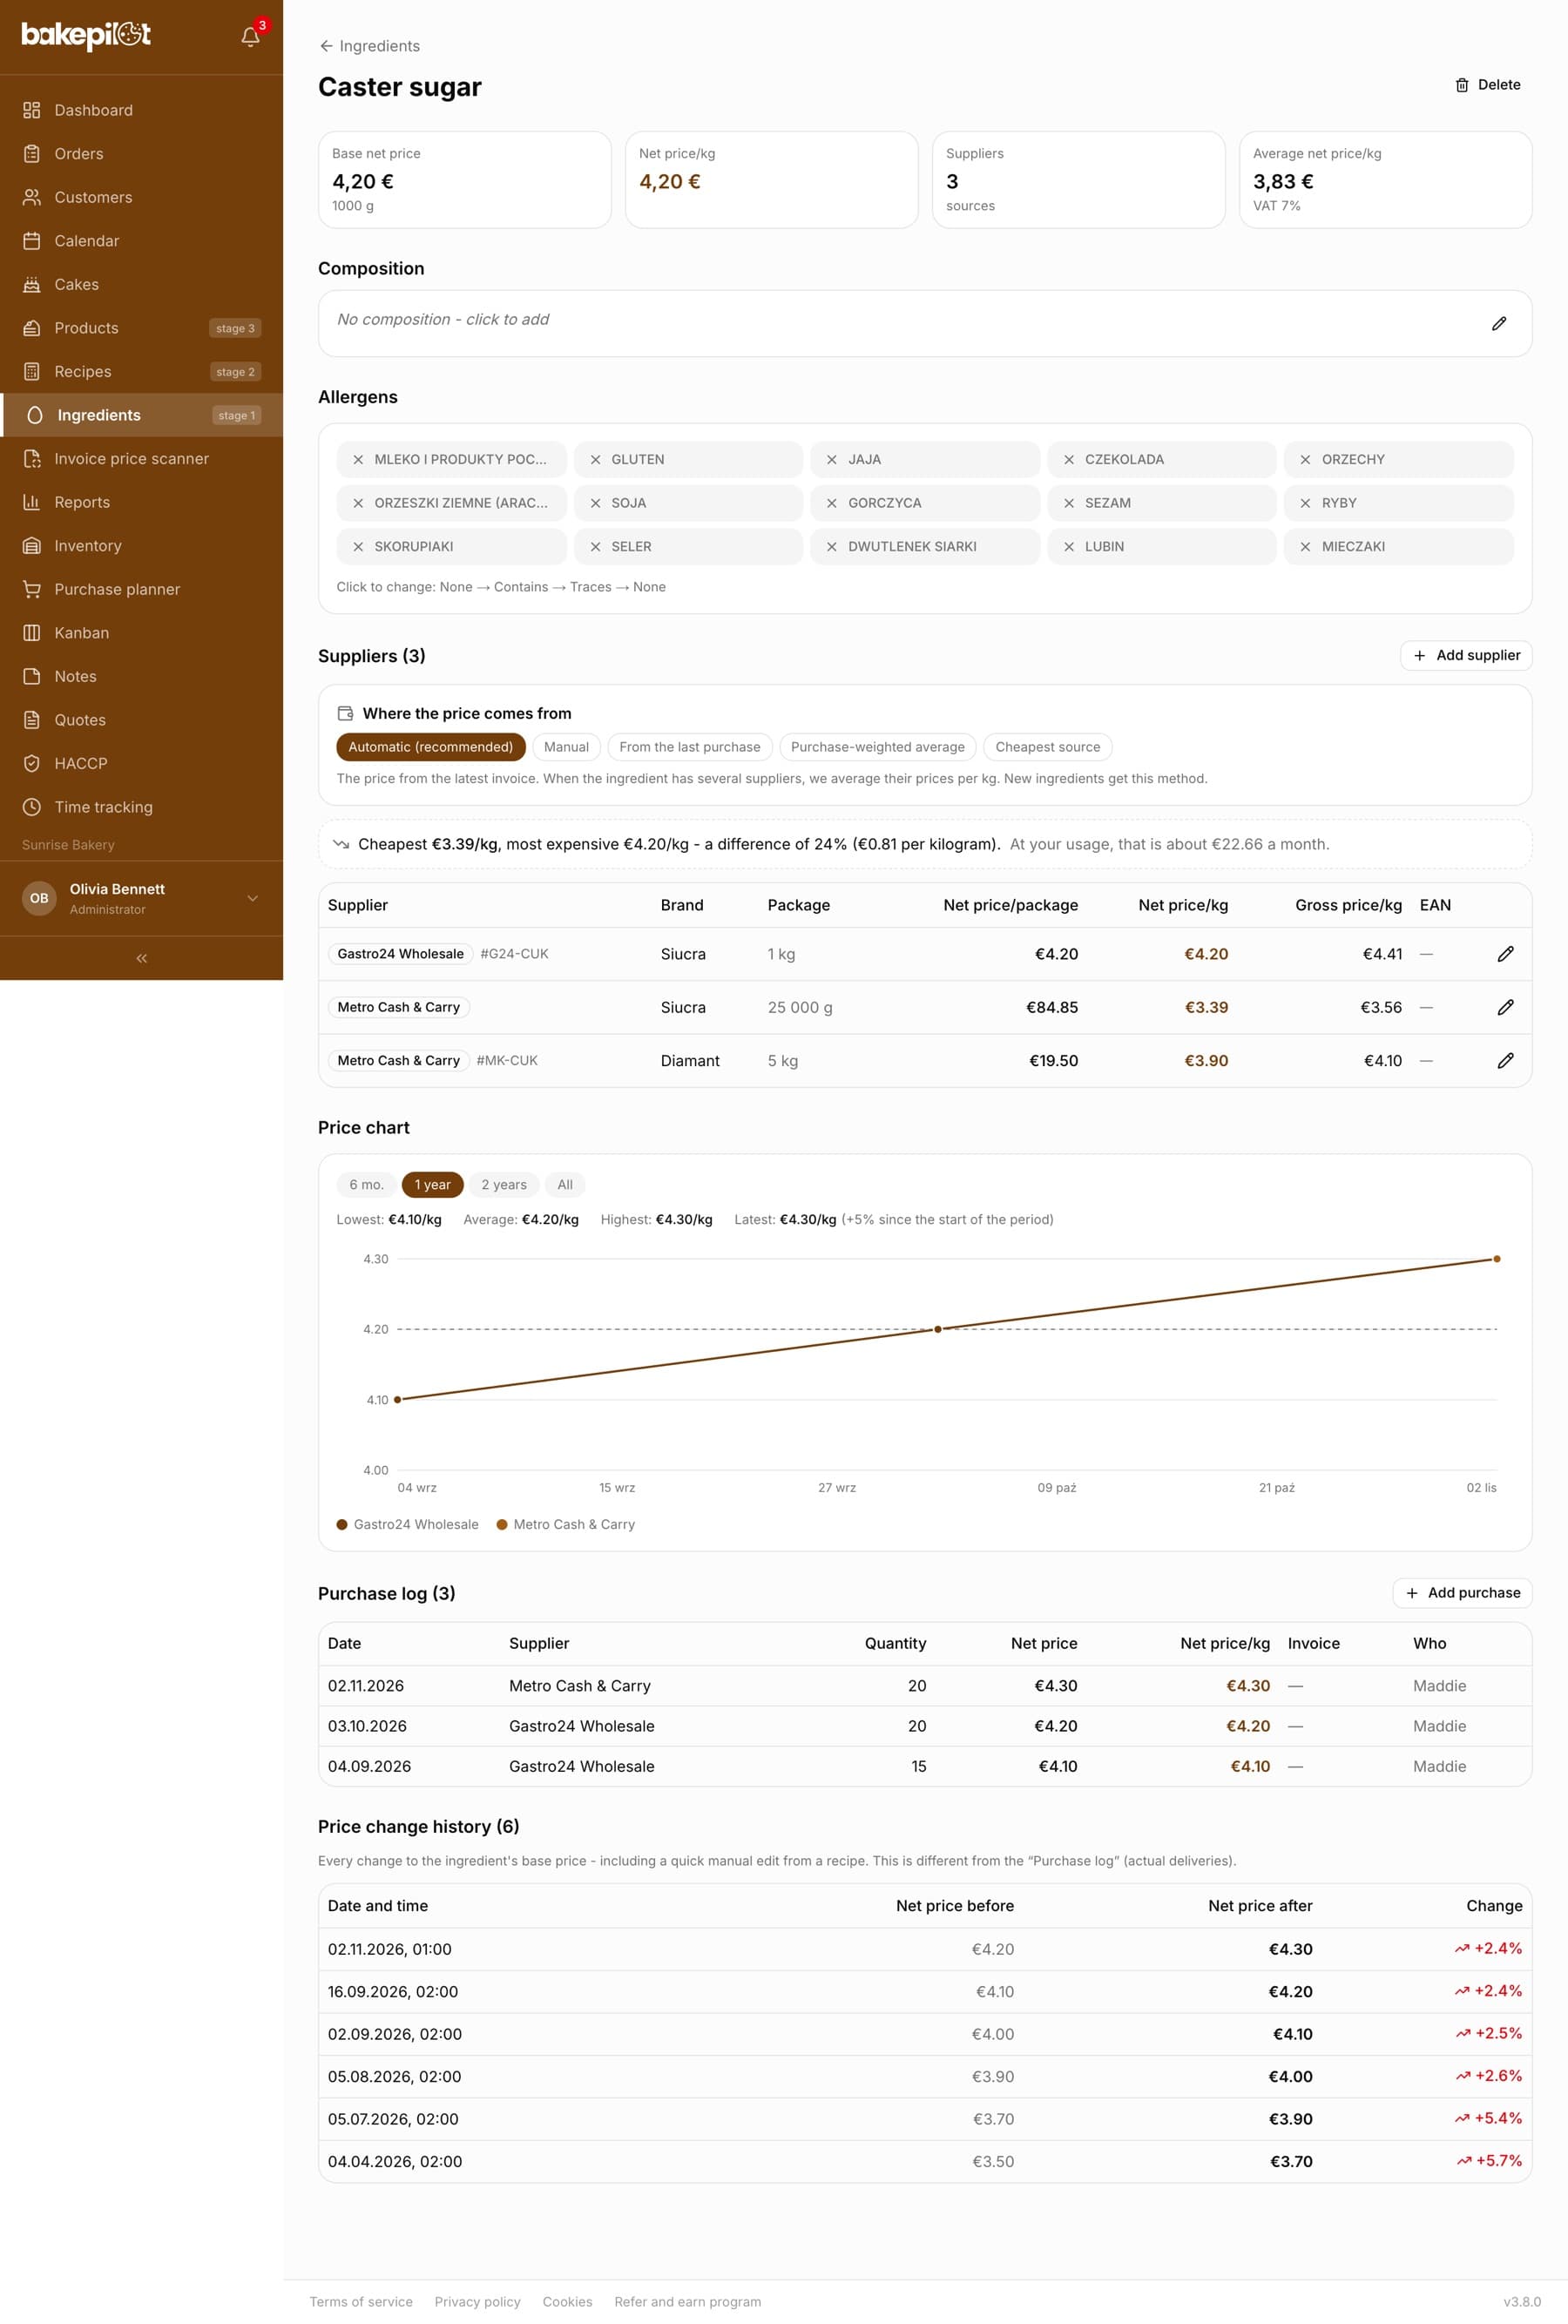Click the Customers people icon

32,197
